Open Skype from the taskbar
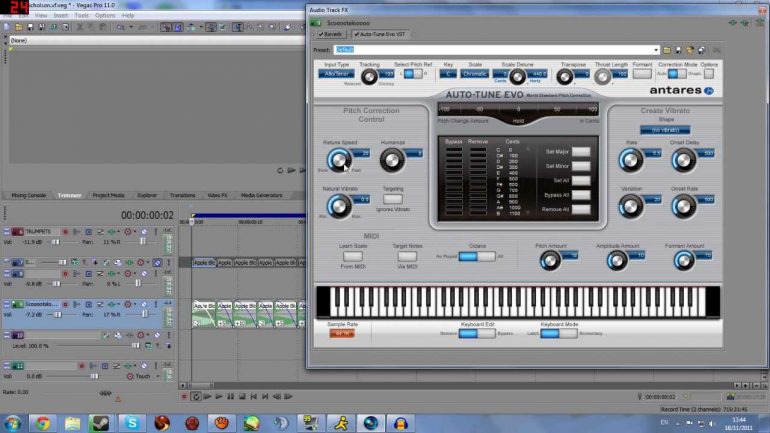This screenshot has height=433, width=770. click(x=132, y=423)
